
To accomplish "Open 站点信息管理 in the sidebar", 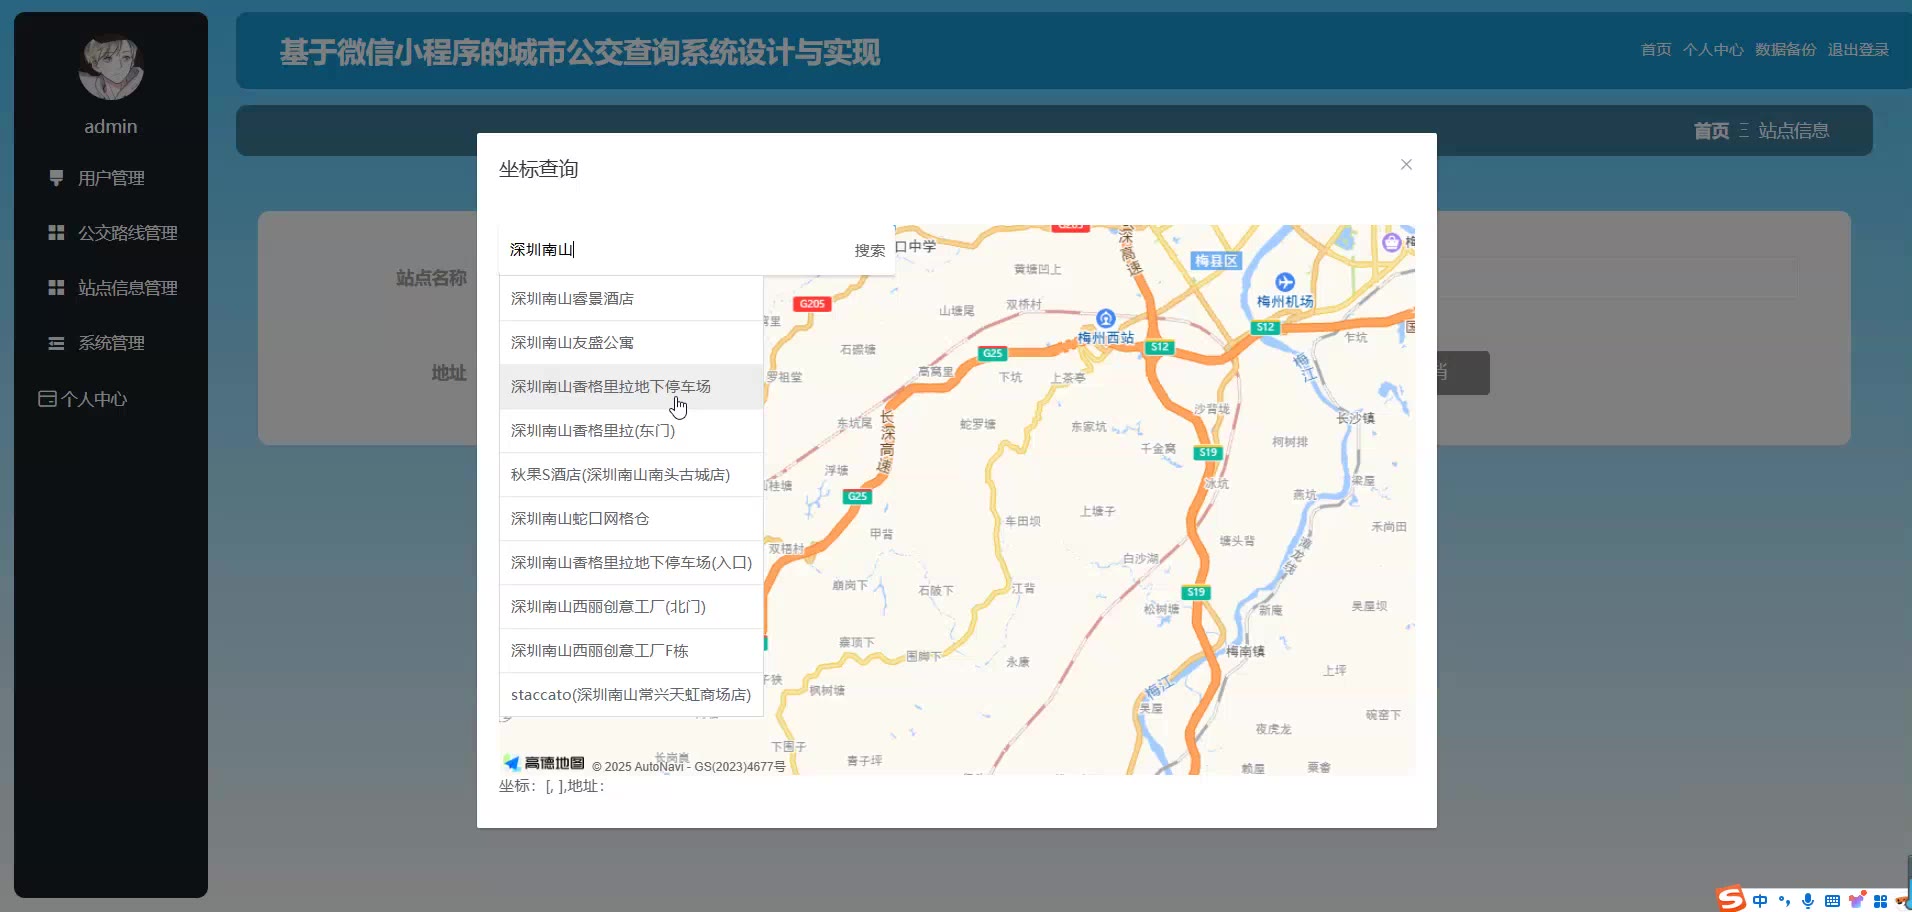I will pyautogui.click(x=111, y=288).
